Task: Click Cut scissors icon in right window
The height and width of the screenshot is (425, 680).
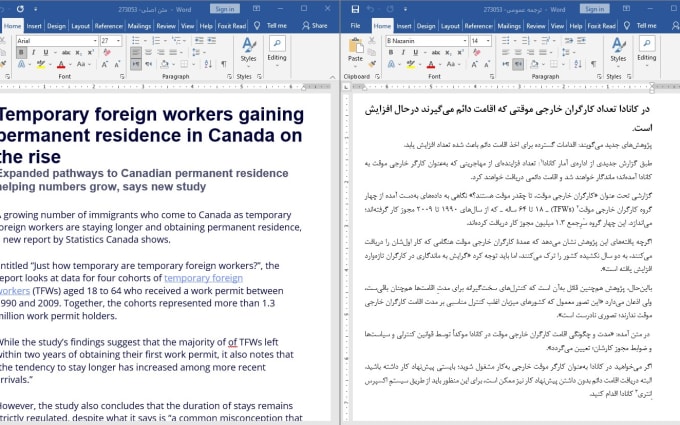Action: coord(372,40)
